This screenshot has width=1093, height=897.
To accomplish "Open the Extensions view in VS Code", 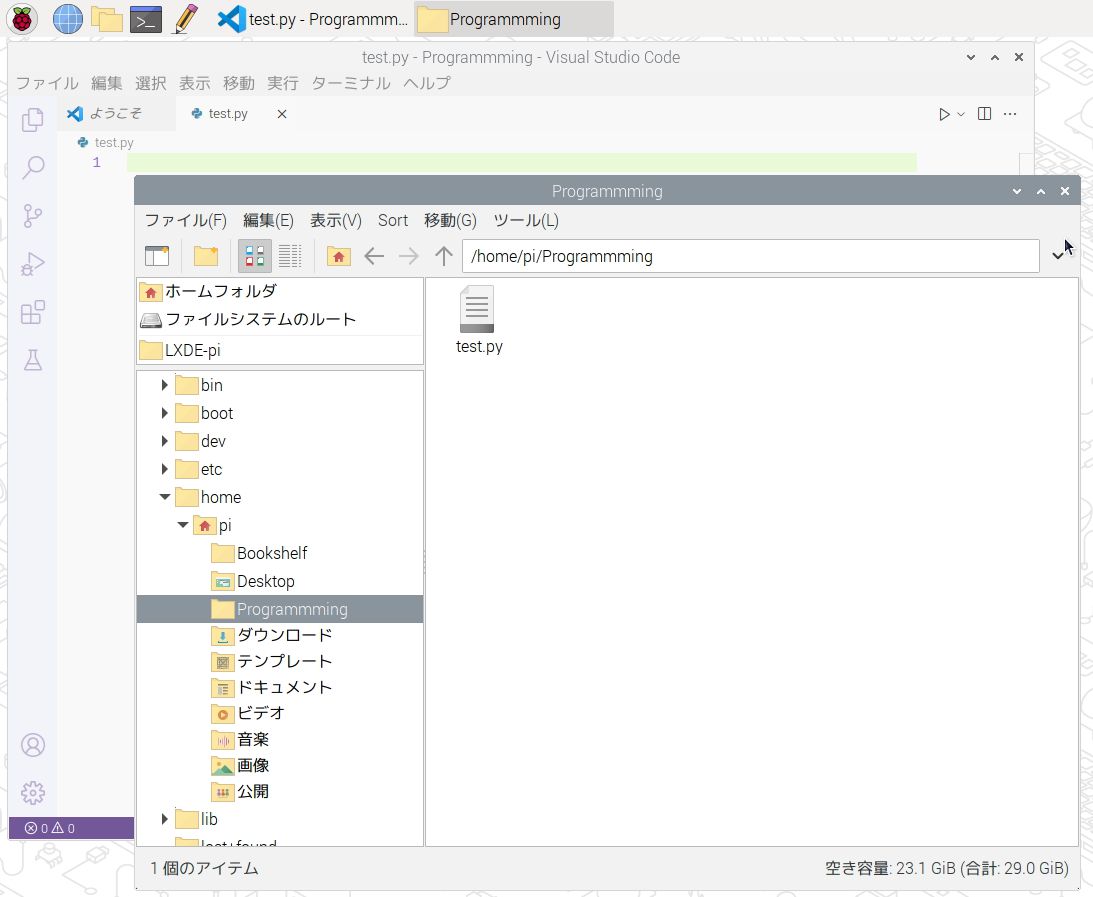I will point(31,312).
